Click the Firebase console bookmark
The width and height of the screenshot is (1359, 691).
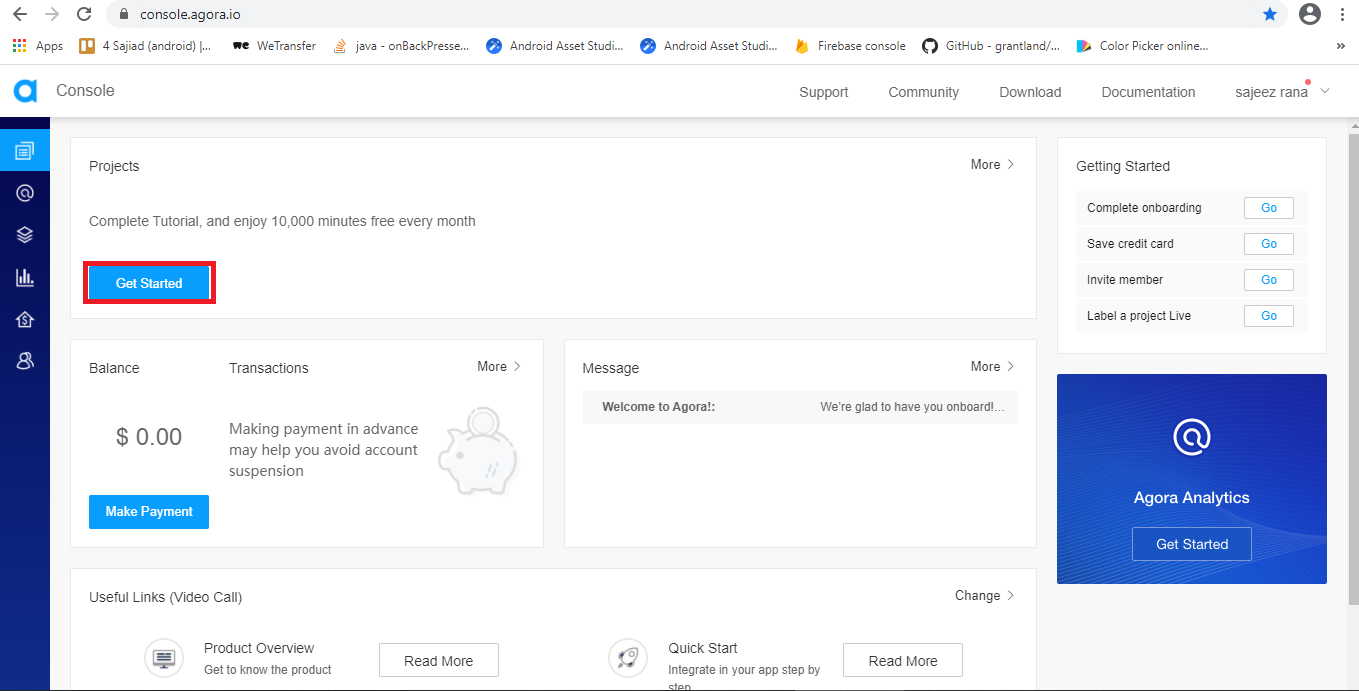(x=851, y=46)
